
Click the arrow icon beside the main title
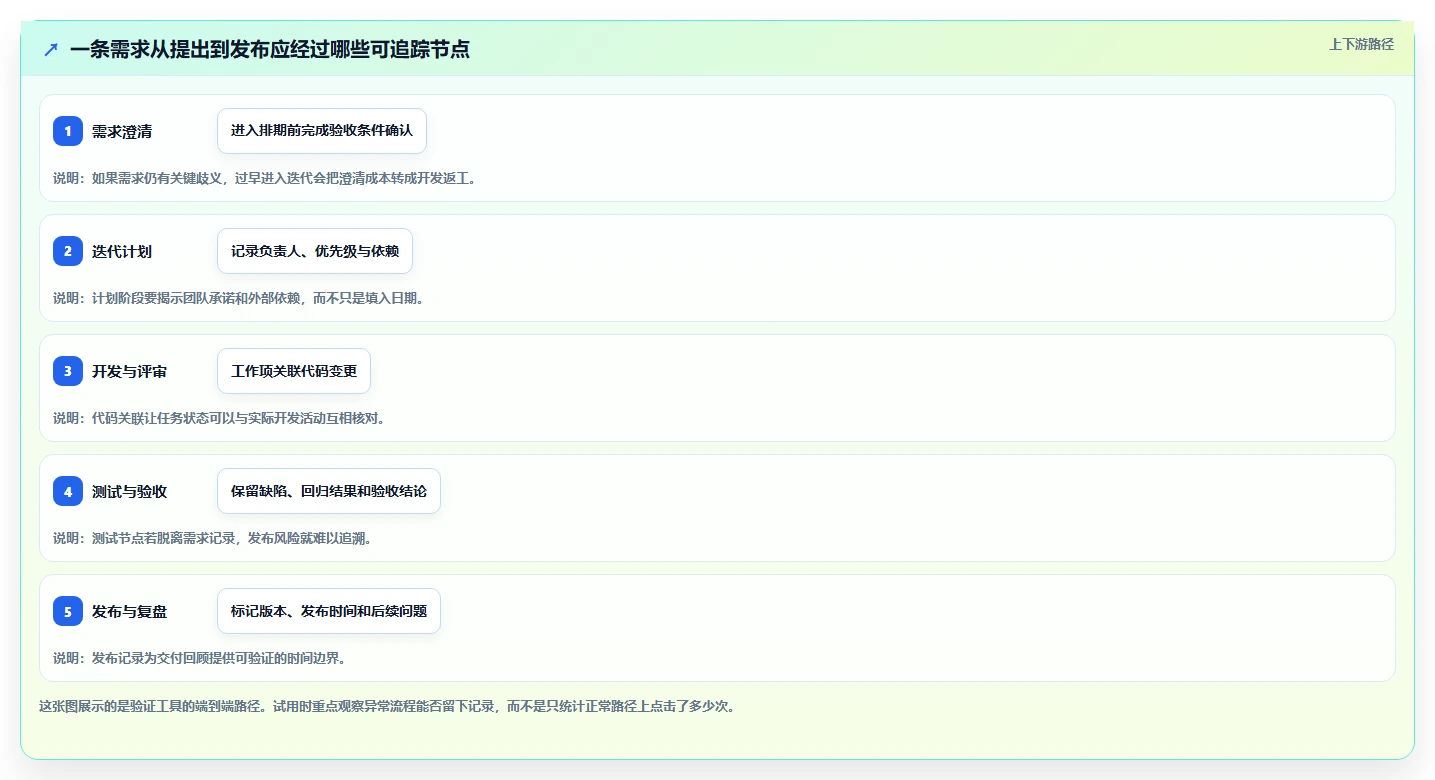coord(51,49)
